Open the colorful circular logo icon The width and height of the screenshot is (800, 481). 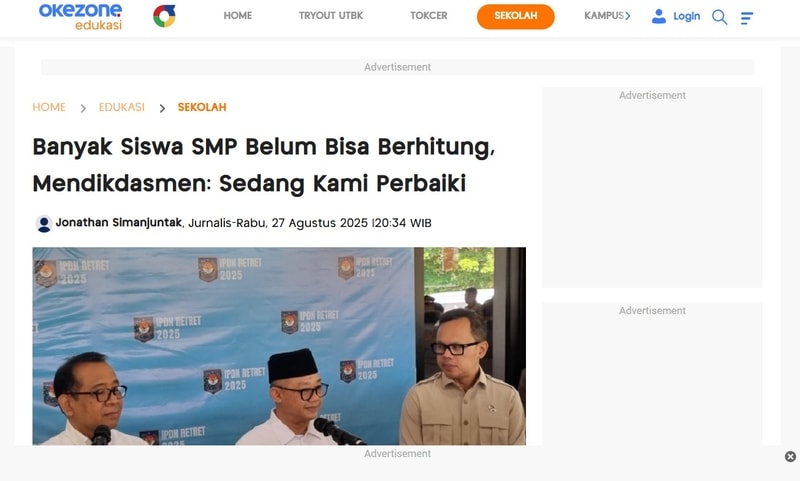(x=164, y=16)
